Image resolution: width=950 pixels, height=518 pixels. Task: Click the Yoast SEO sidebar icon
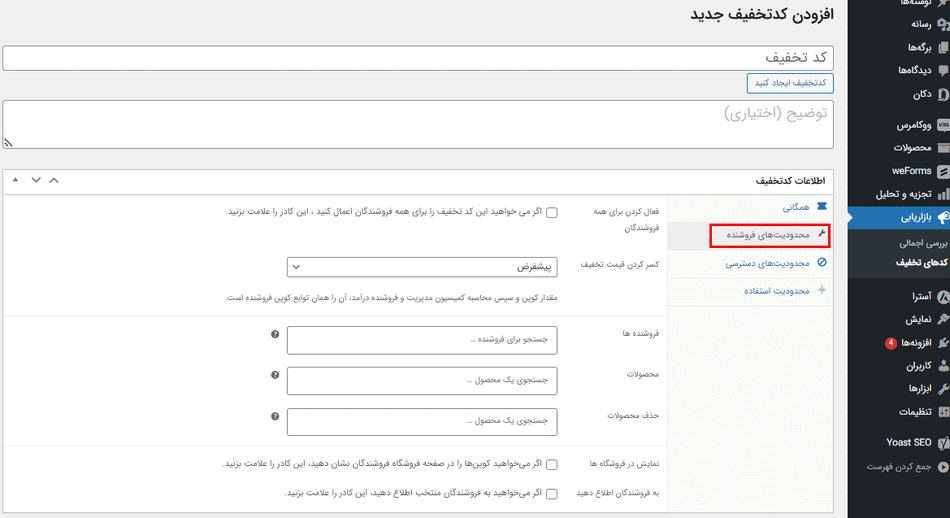pyautogui.click(x=943, y=443)
